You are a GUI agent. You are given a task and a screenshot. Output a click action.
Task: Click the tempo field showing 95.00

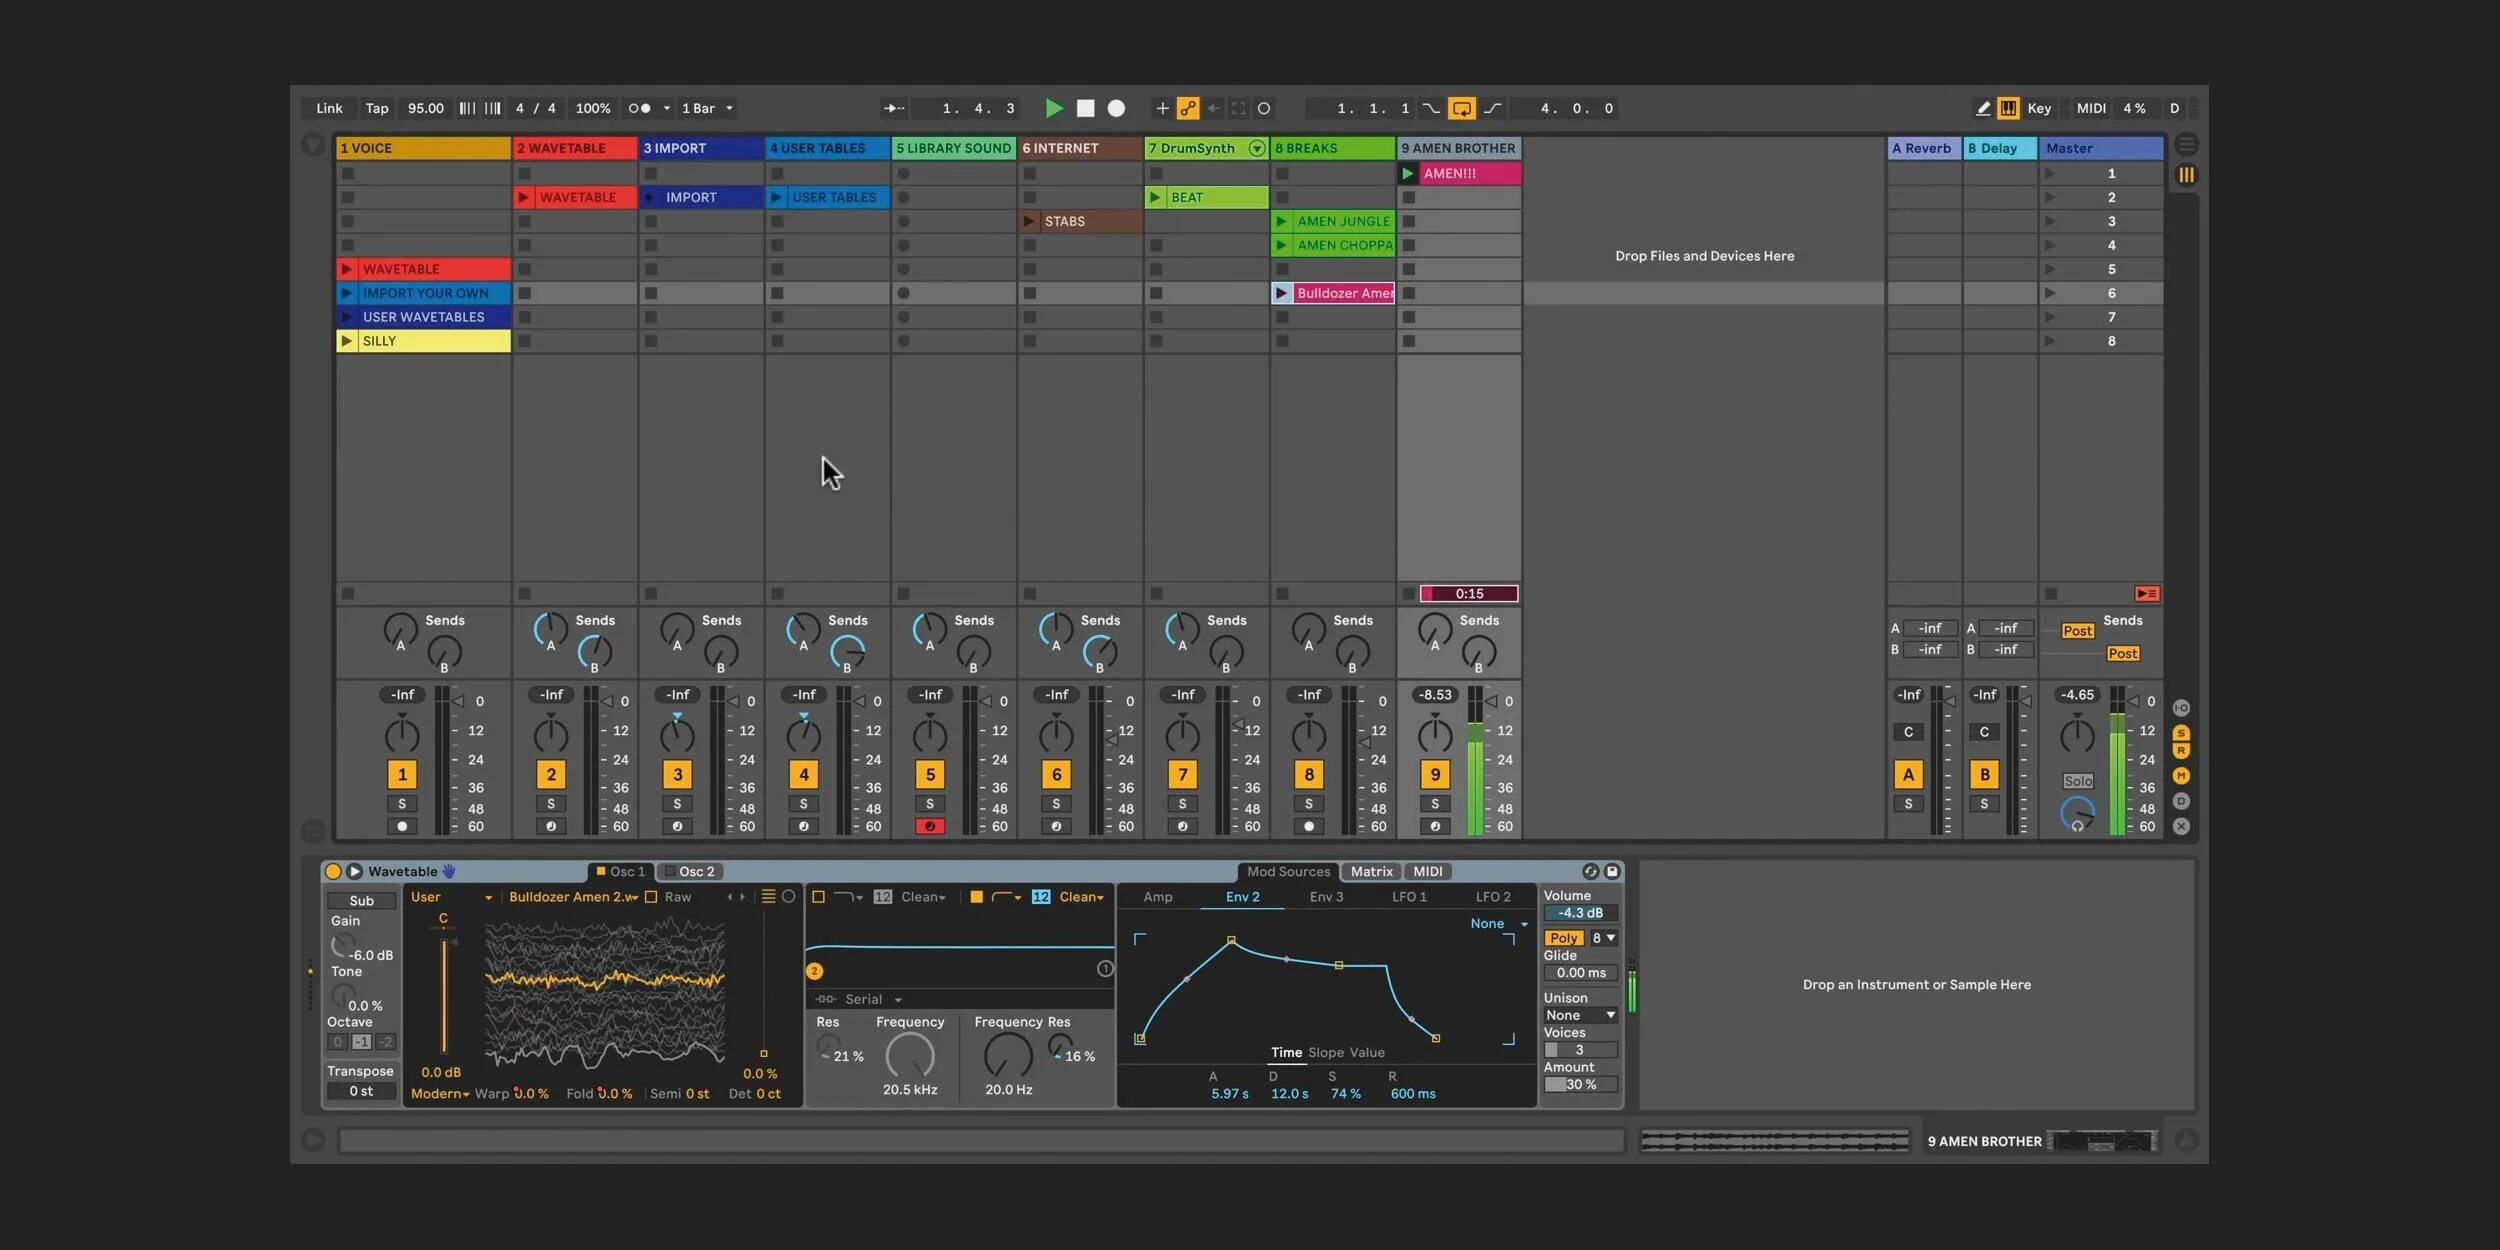pos(425,108)
